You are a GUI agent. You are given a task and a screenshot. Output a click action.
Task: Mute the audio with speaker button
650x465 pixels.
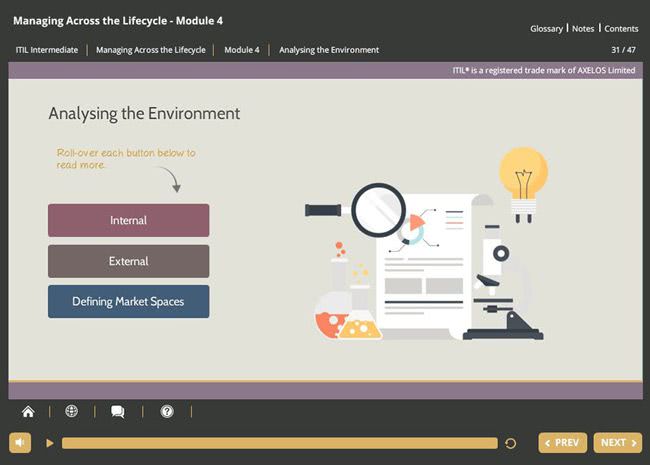[x=20, y=443]
